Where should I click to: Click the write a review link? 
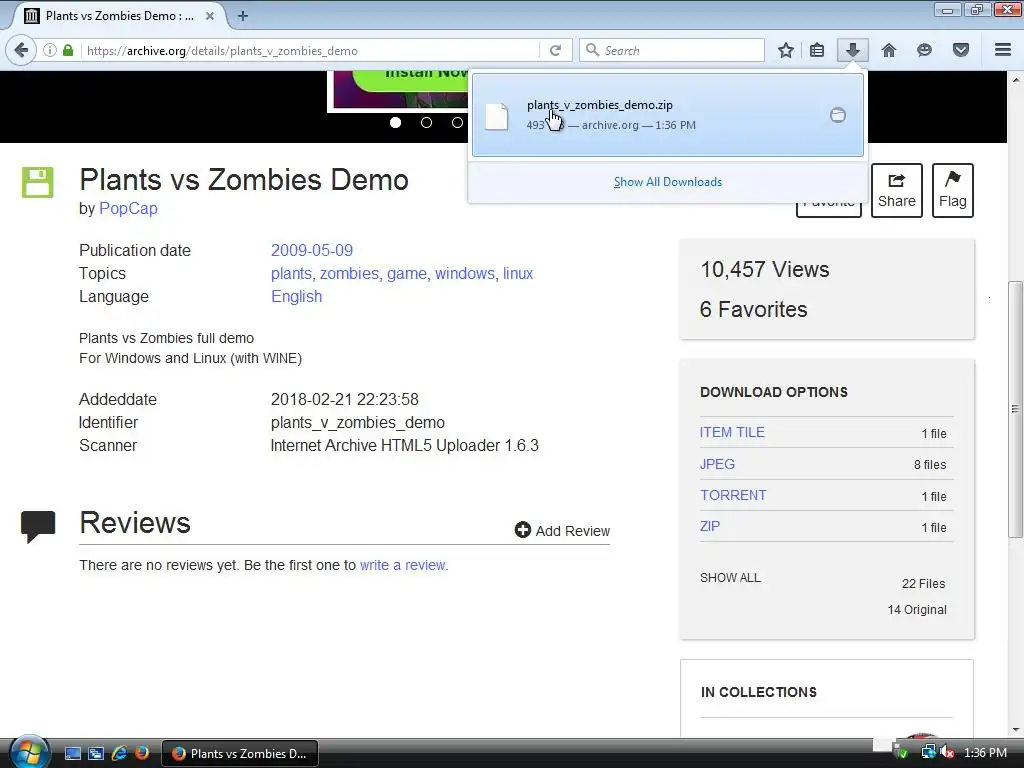click(404, 565)
